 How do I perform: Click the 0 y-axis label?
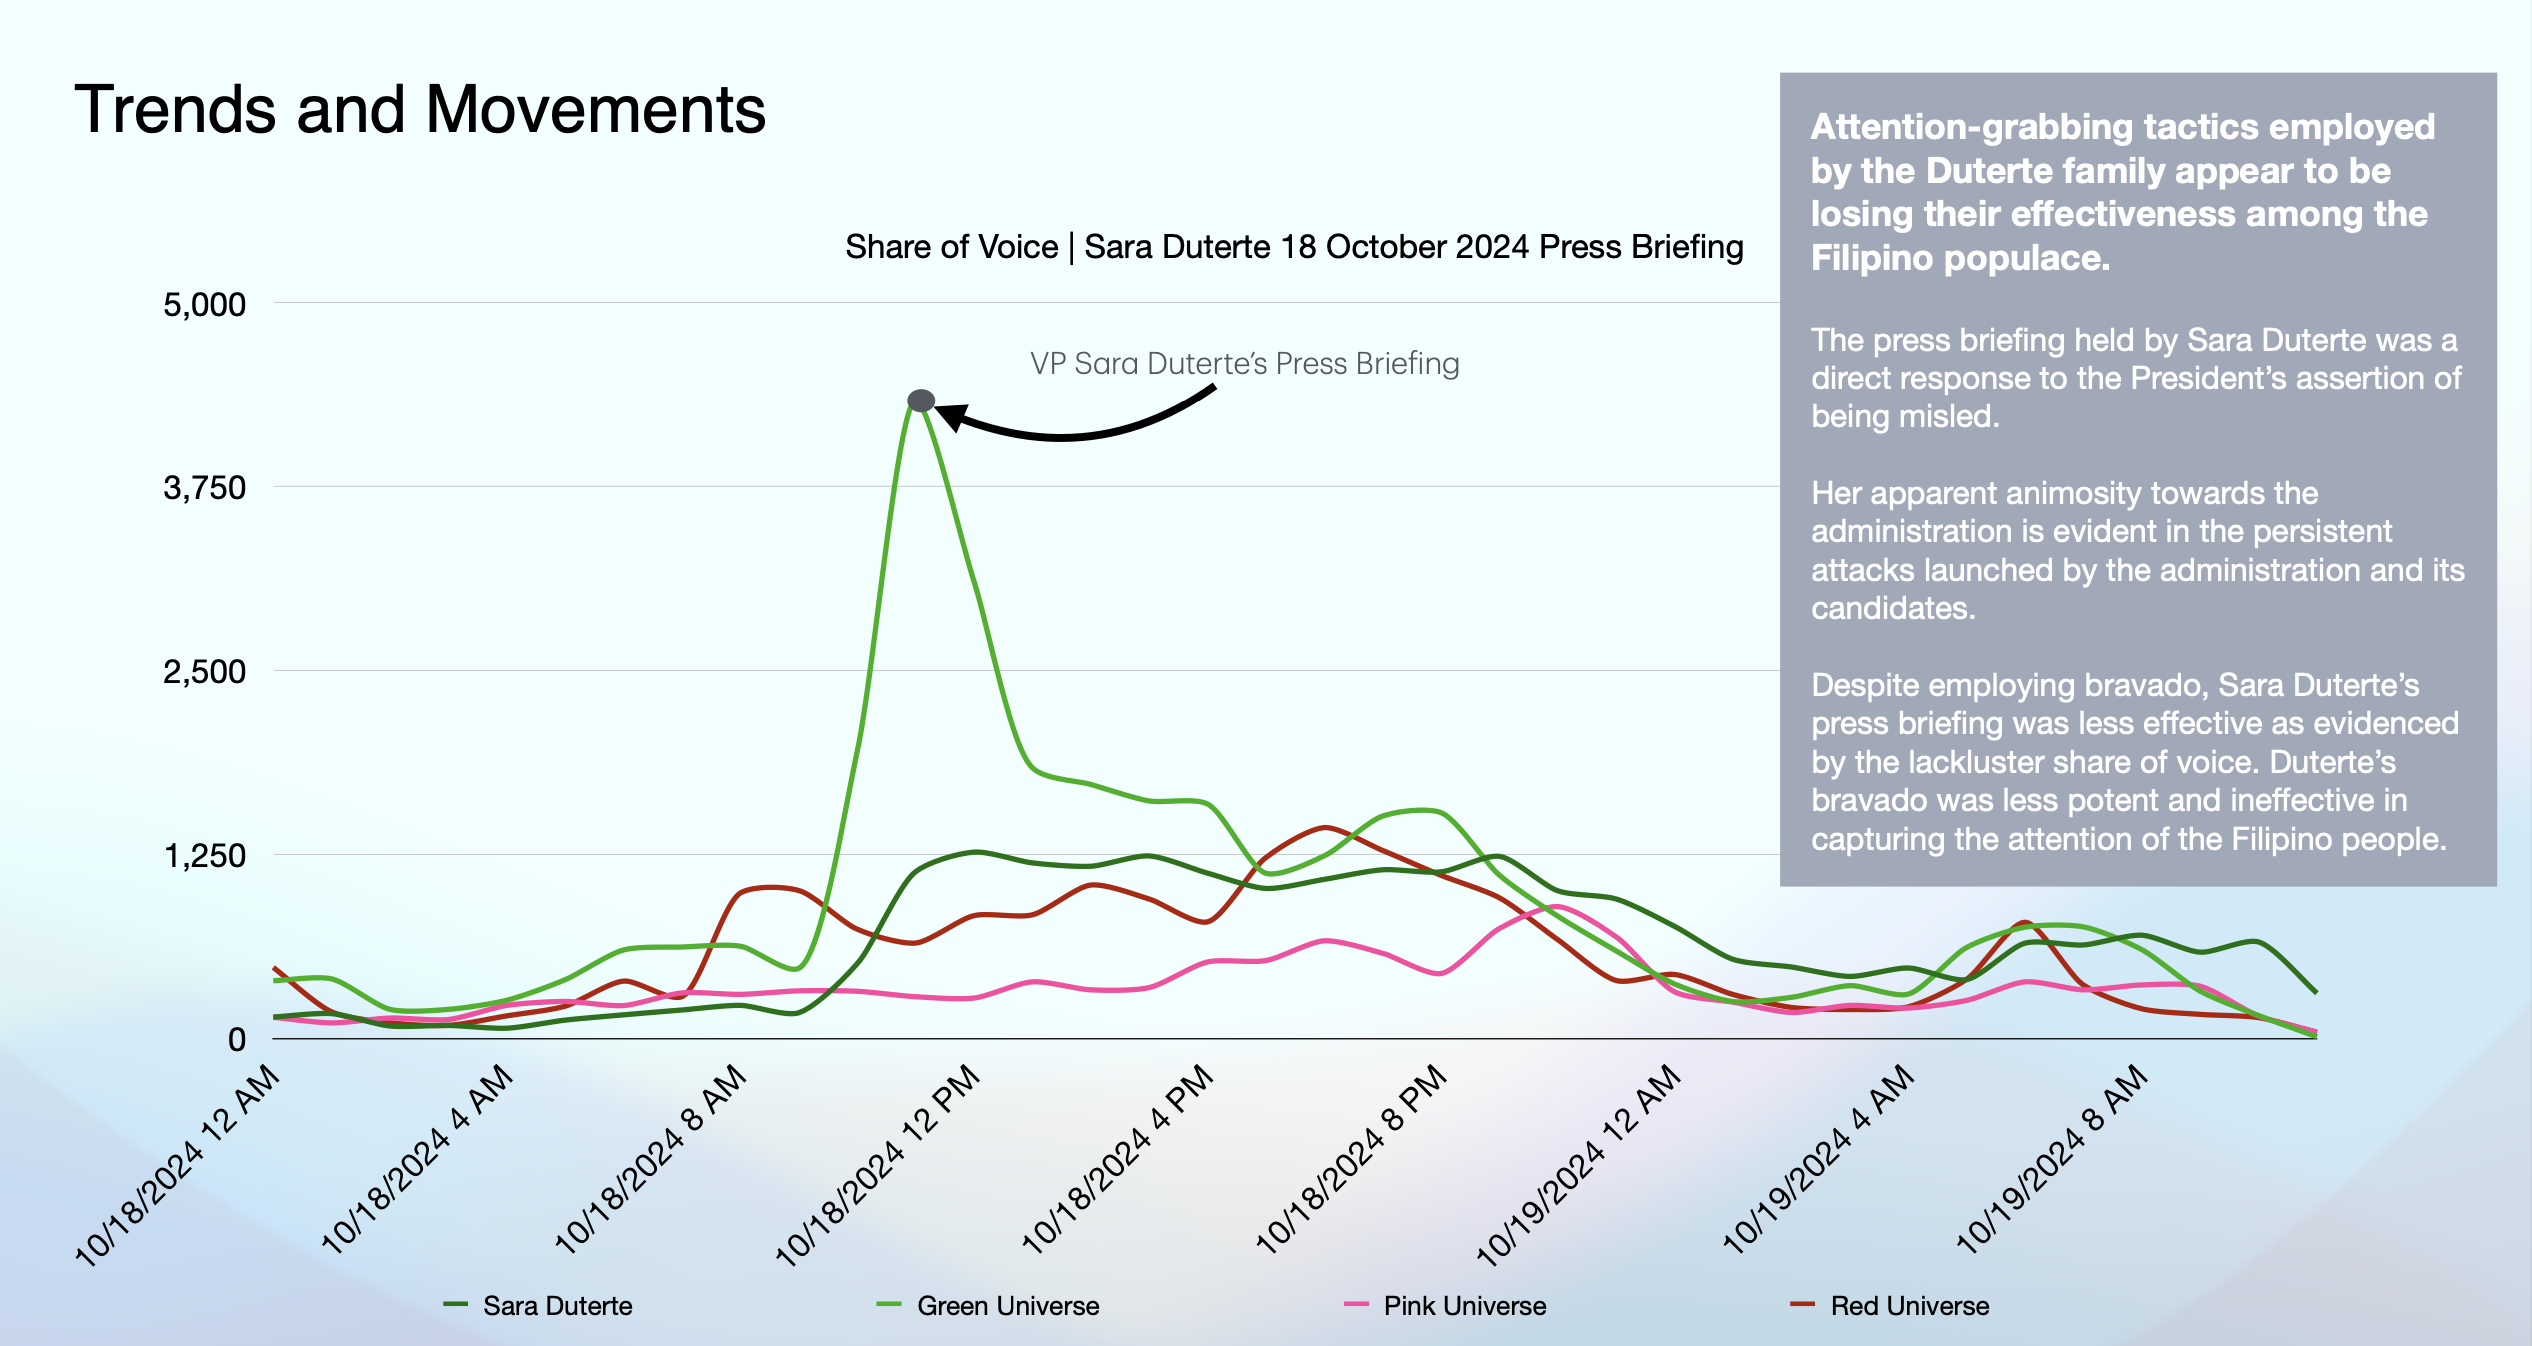coord(237,1040)
